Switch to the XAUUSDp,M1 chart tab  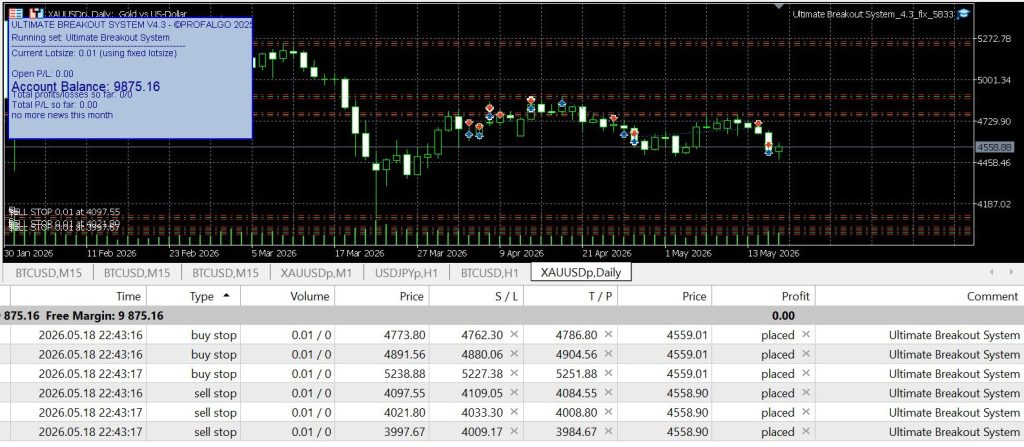click(315, 273)
